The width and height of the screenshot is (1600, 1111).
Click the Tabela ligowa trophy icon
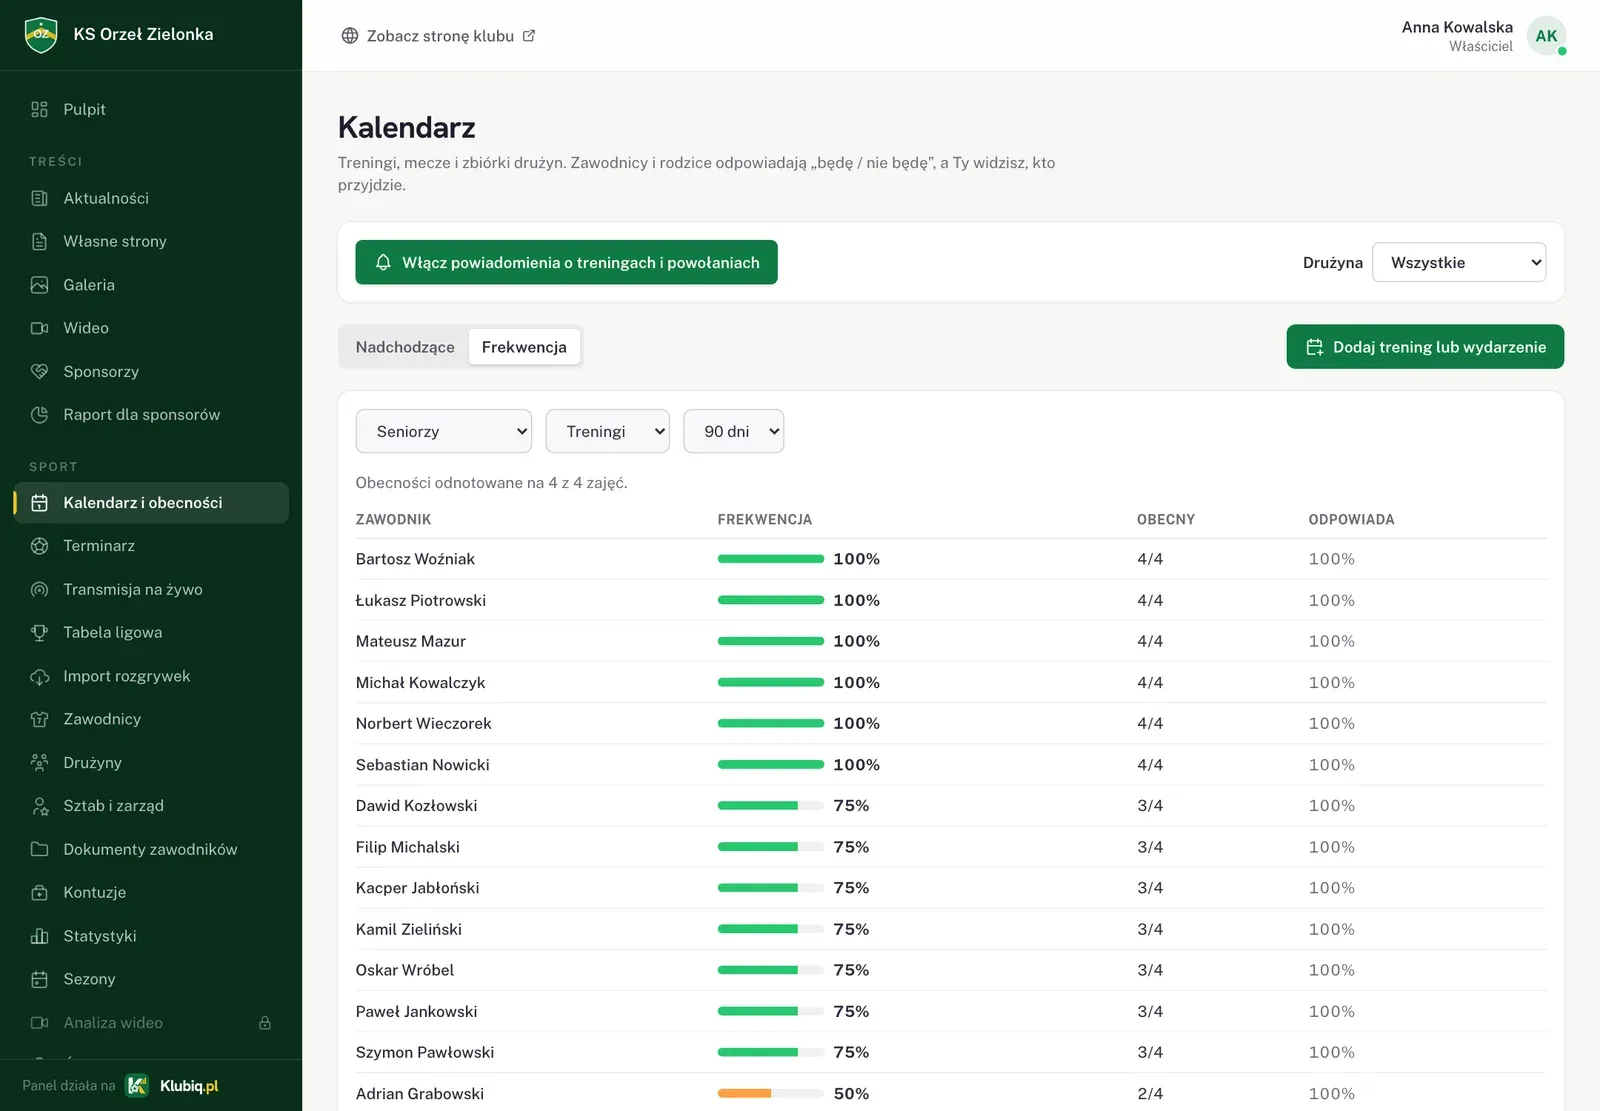(40, 633)
